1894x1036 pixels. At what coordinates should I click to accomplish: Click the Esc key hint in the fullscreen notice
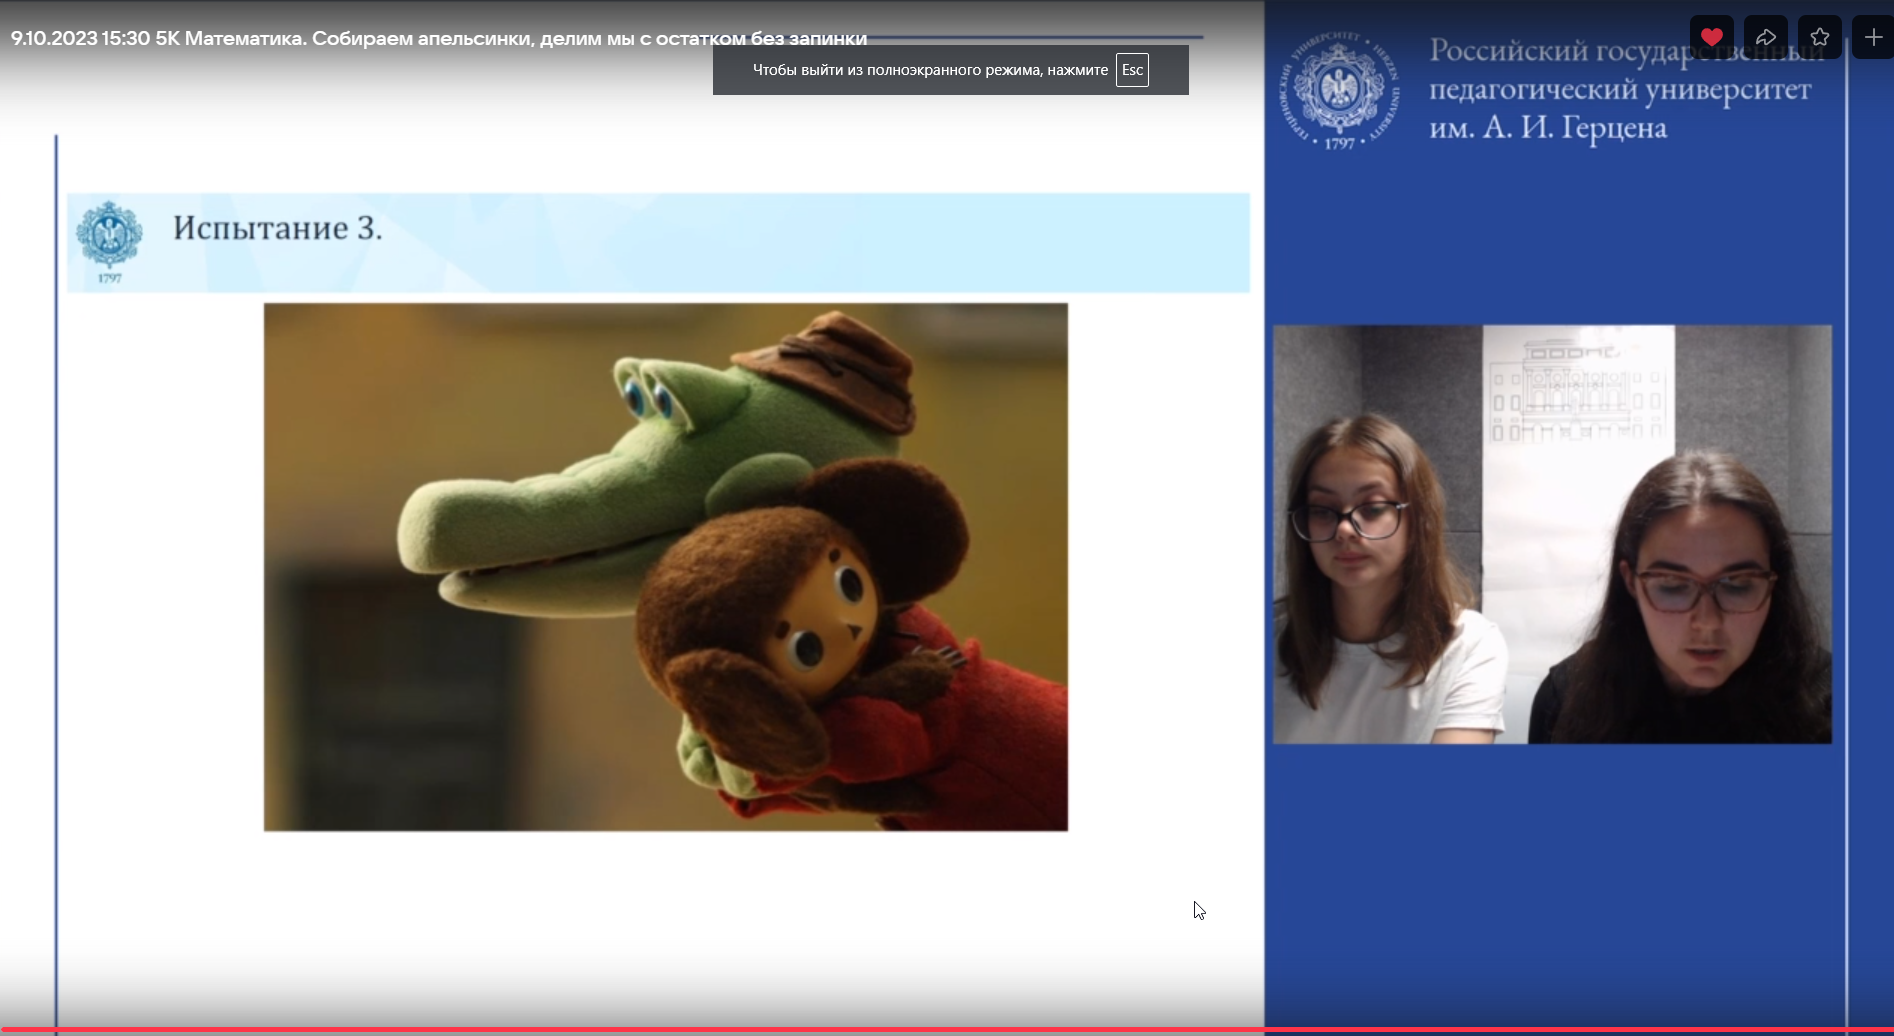coord(1132,70)
